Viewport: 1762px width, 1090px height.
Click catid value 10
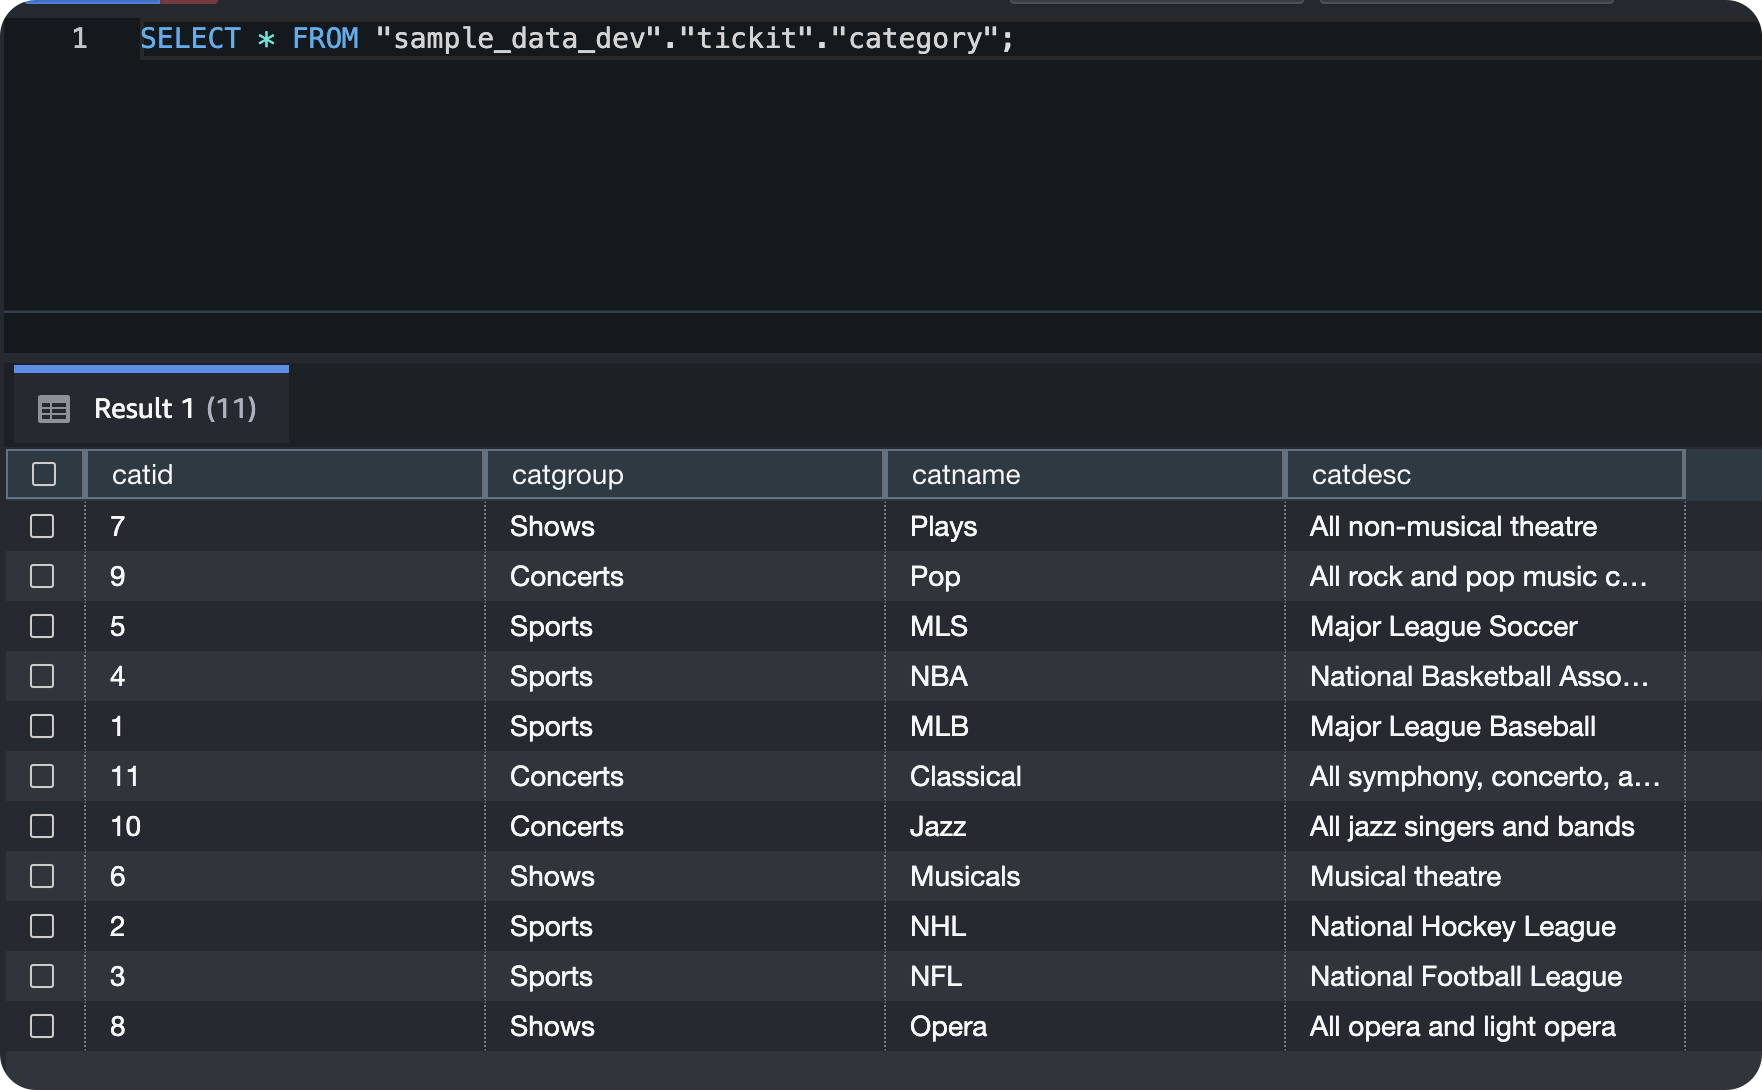point(285,826)
